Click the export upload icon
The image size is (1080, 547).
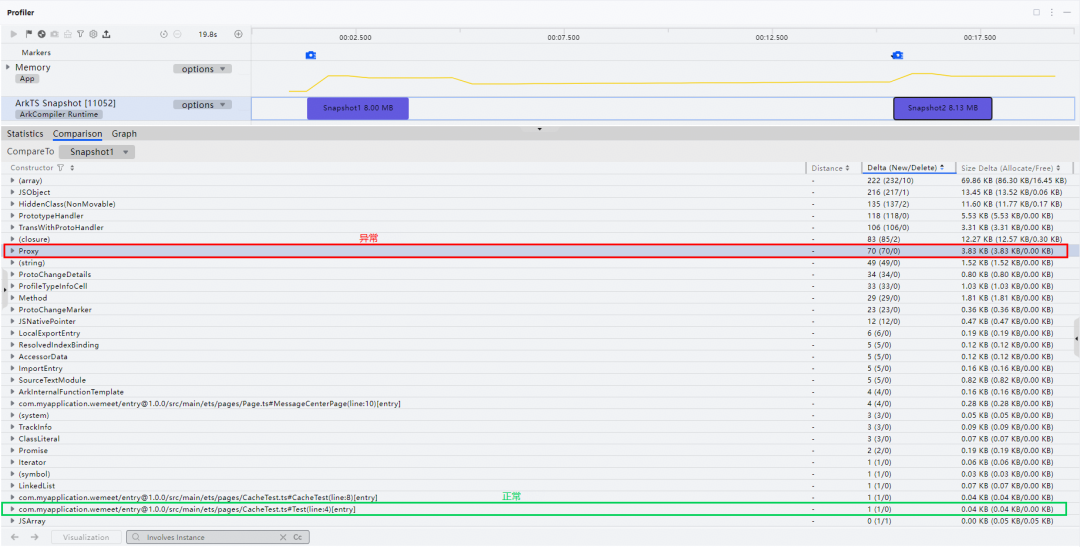[106, 34]
